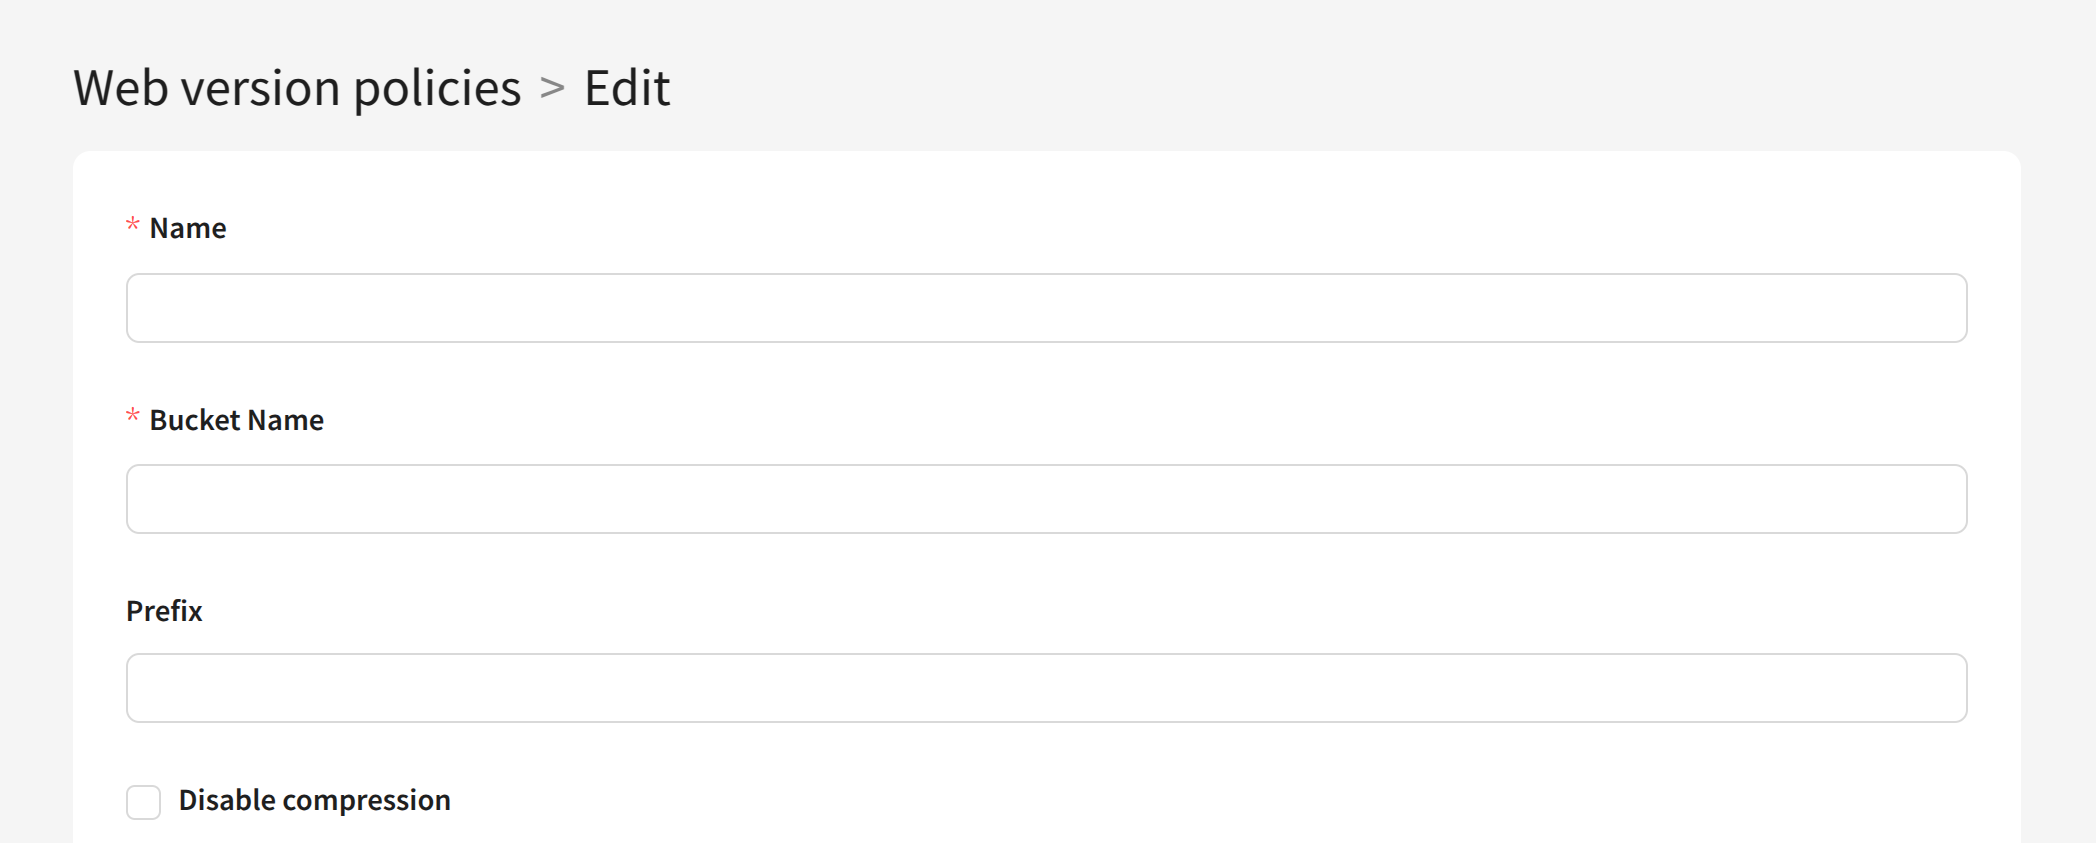Click the red asterisk beside Name

coord(132,225)
